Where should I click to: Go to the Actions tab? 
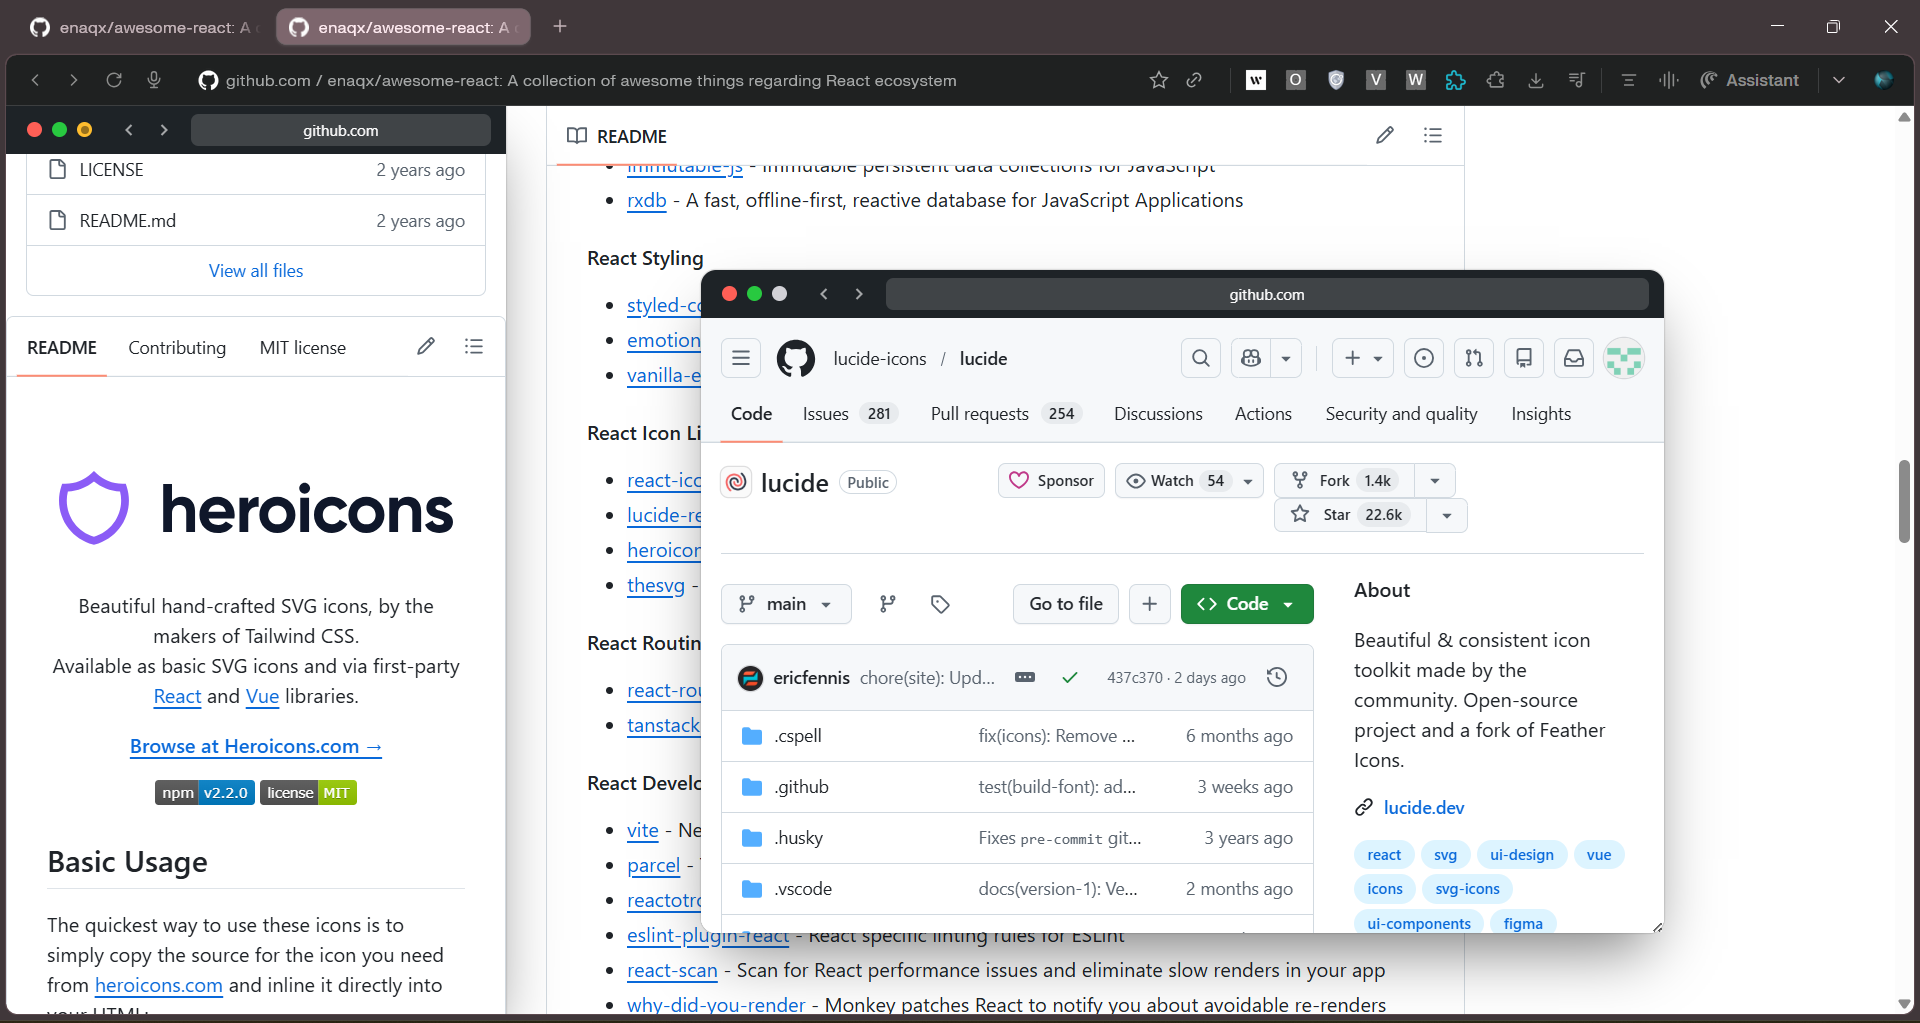coord(1263,414)
